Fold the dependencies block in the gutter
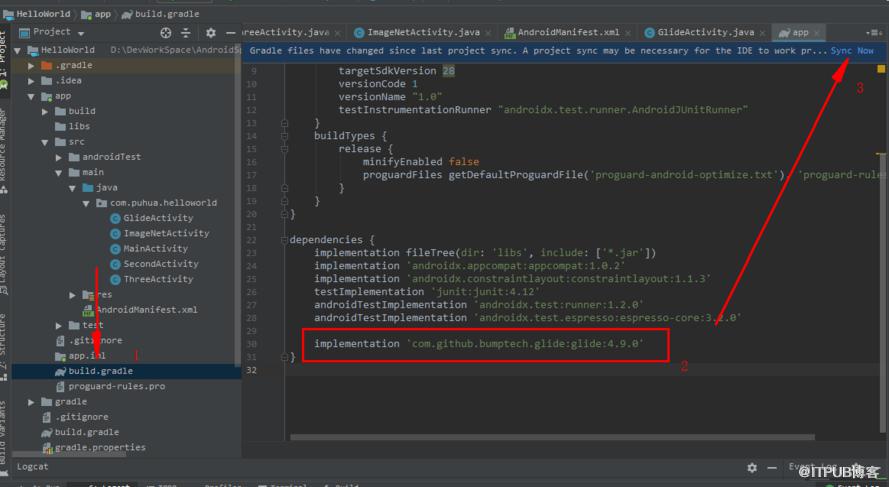 tap(285, 240)
